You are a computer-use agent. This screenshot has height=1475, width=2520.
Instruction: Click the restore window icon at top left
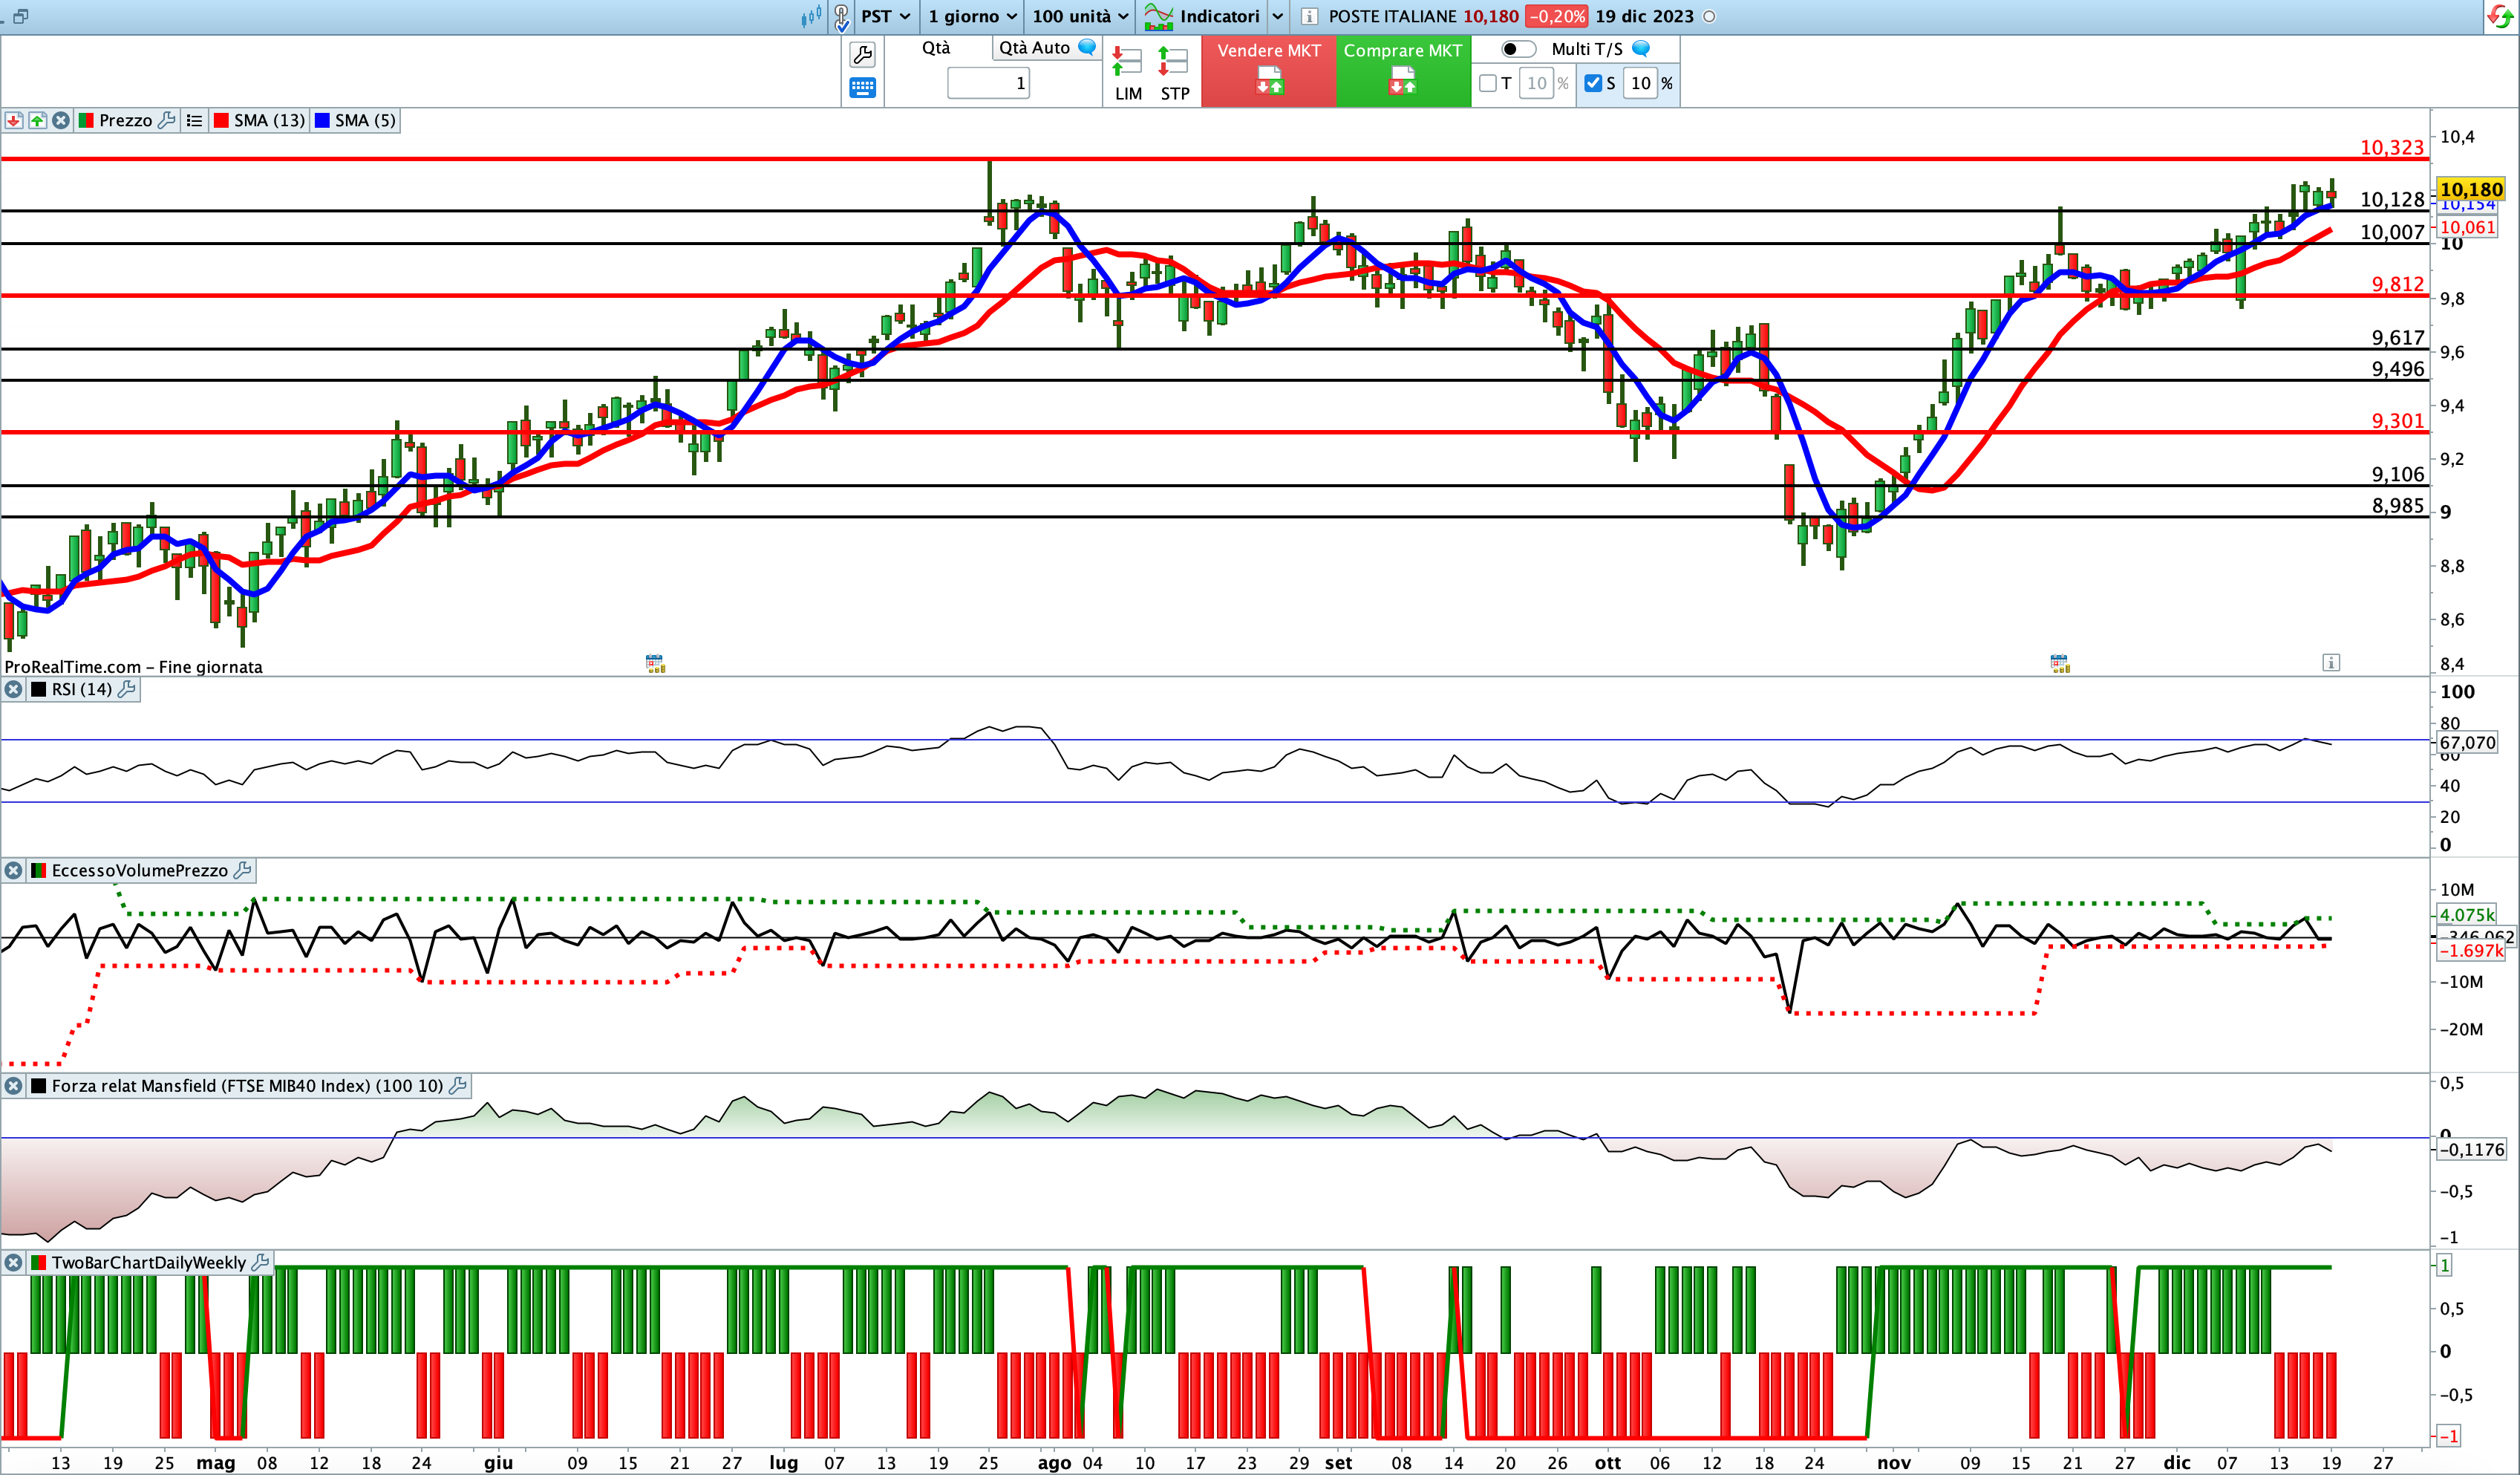pyautogui.click(x=21, y=16)
